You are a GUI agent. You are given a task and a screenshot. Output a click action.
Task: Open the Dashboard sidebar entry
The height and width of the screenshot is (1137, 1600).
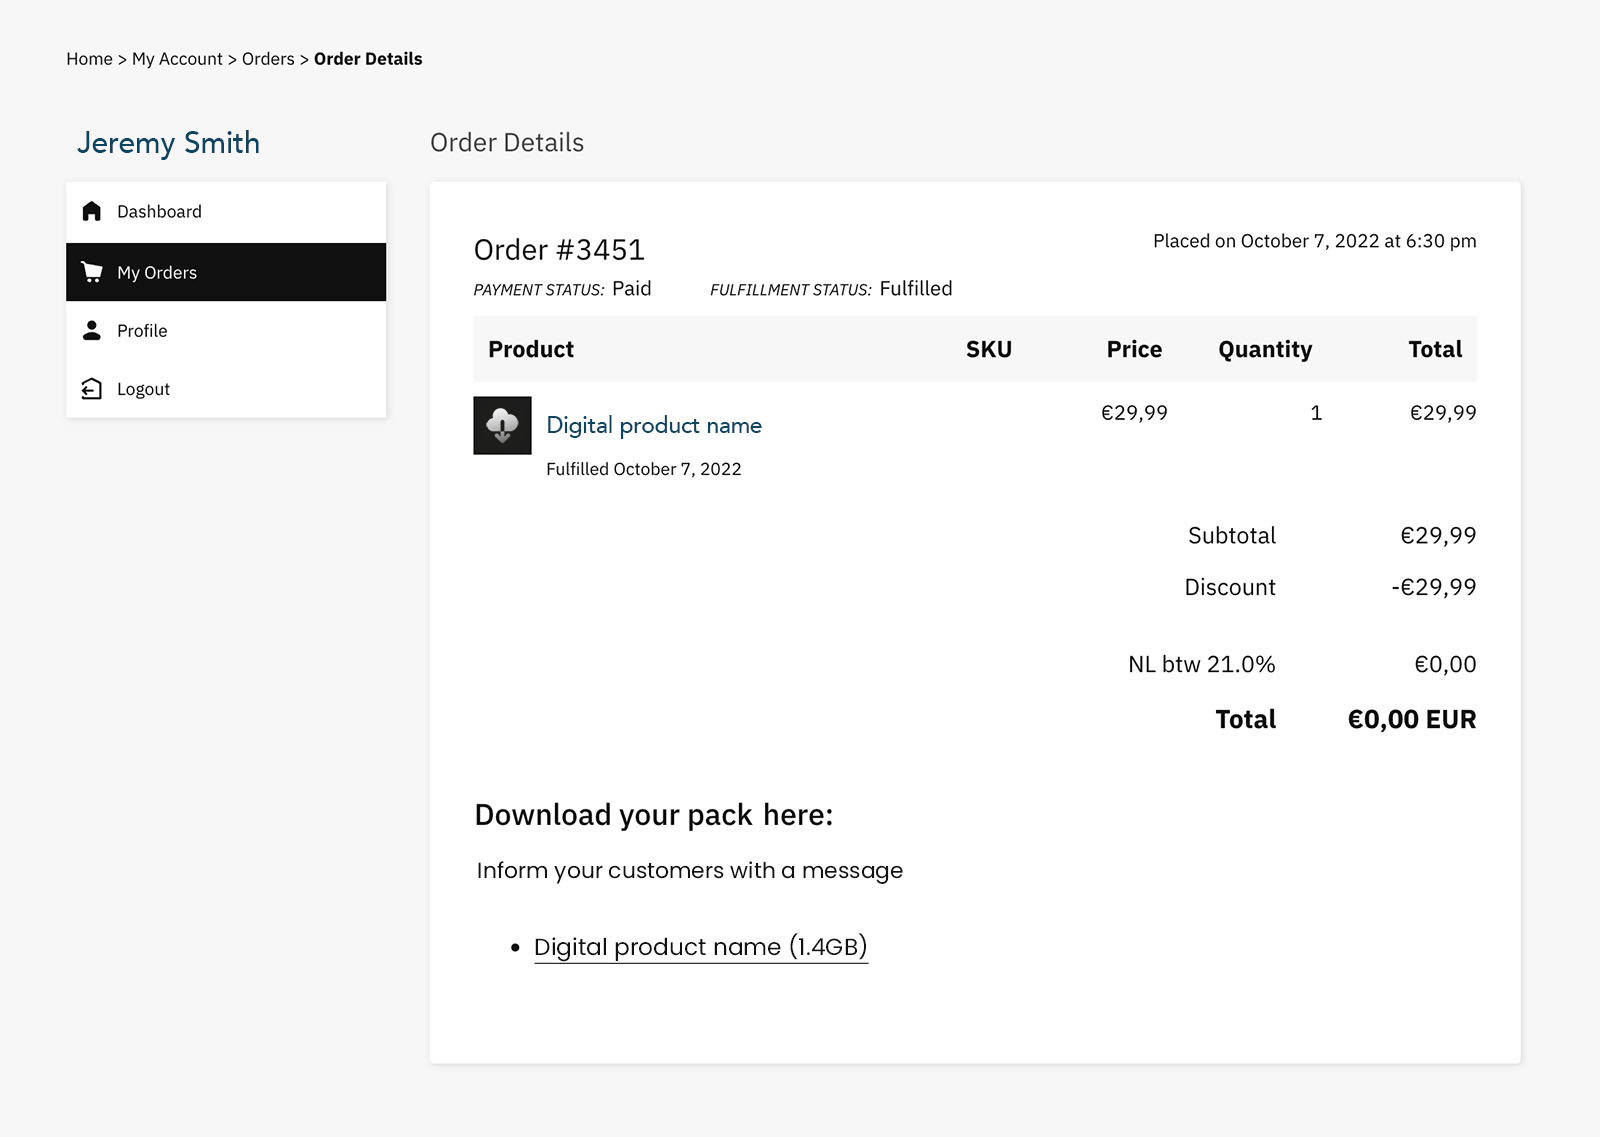point(159,211)
